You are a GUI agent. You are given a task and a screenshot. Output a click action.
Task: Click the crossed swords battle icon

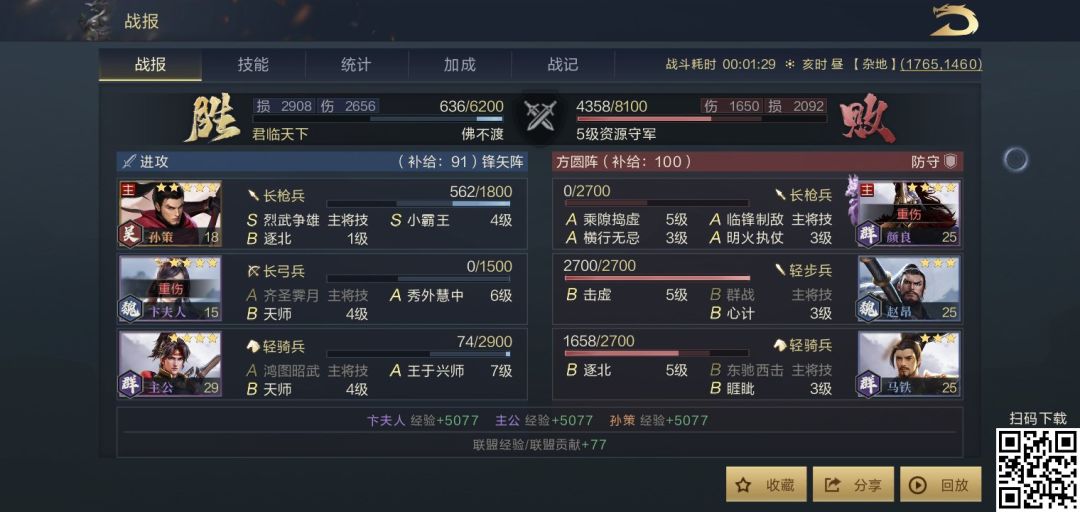tap(540, 117)
